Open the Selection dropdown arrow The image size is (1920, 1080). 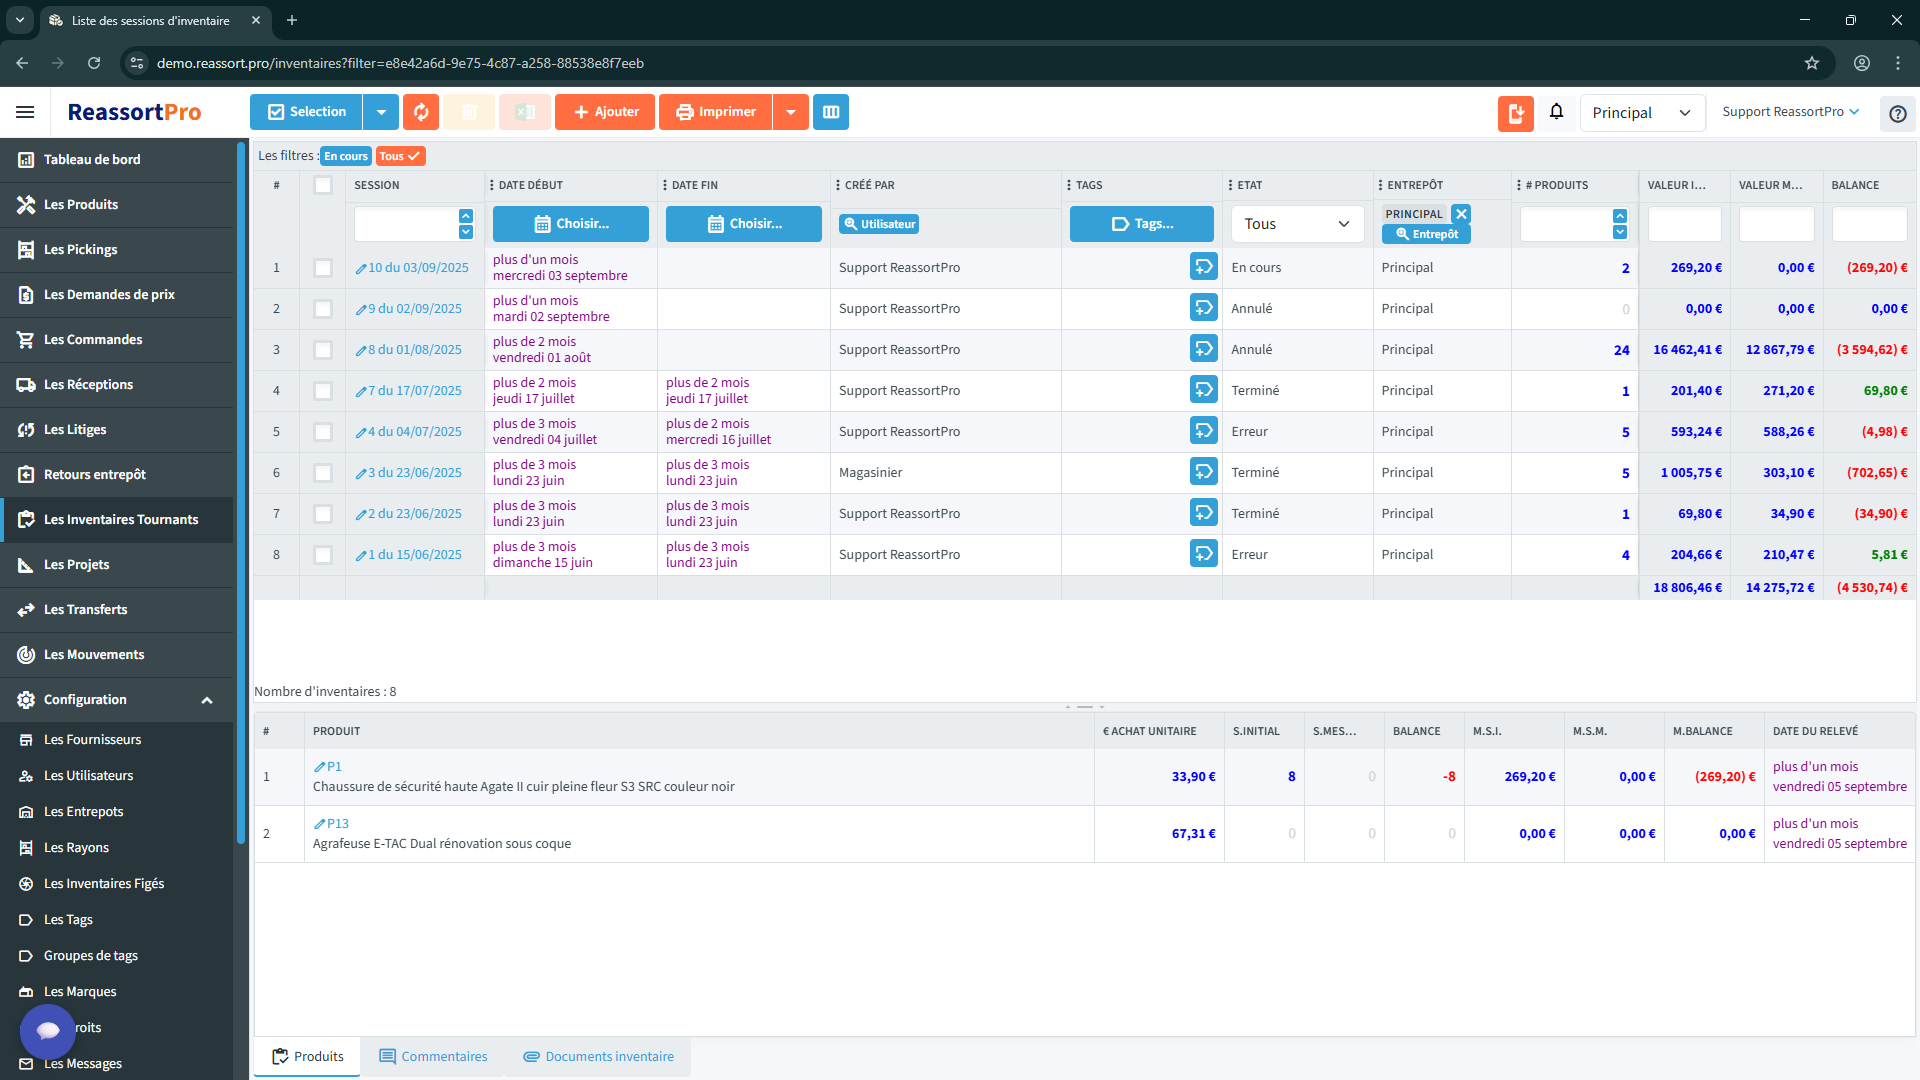click(x=380, y=112)
